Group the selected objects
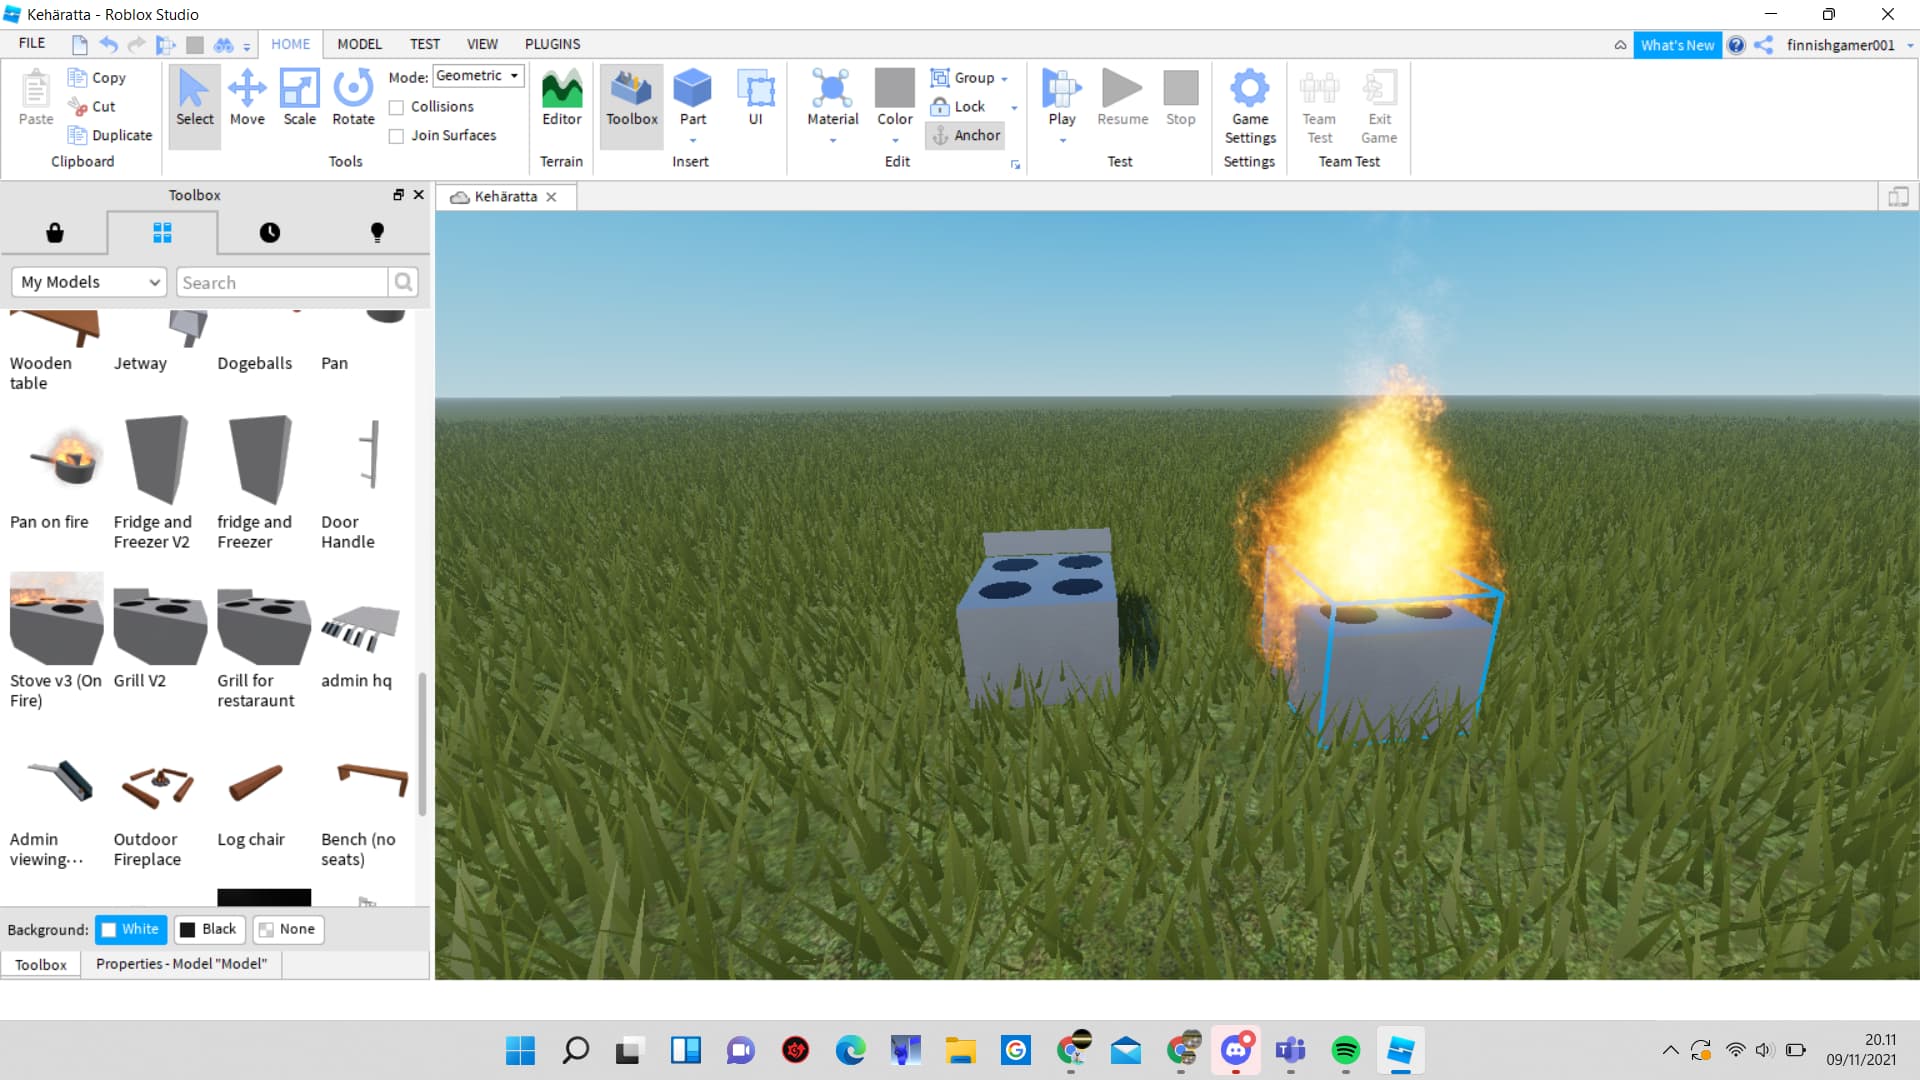This screenshot has height=1080, width=1920. (962, 78)
